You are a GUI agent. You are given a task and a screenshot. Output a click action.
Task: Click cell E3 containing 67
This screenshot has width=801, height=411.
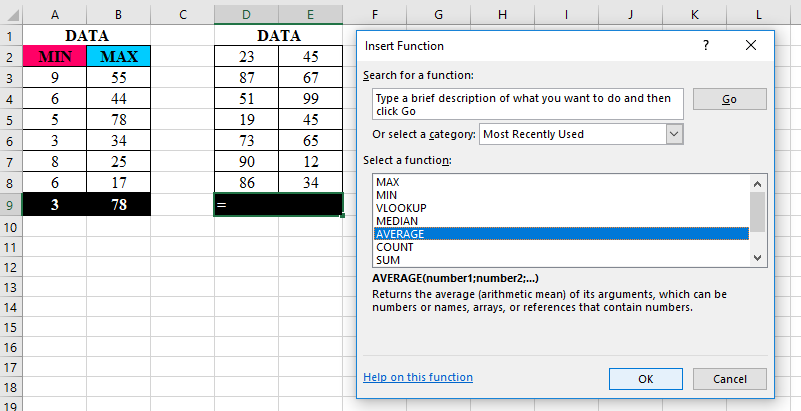pyautogui.click(x=311, y=78)
